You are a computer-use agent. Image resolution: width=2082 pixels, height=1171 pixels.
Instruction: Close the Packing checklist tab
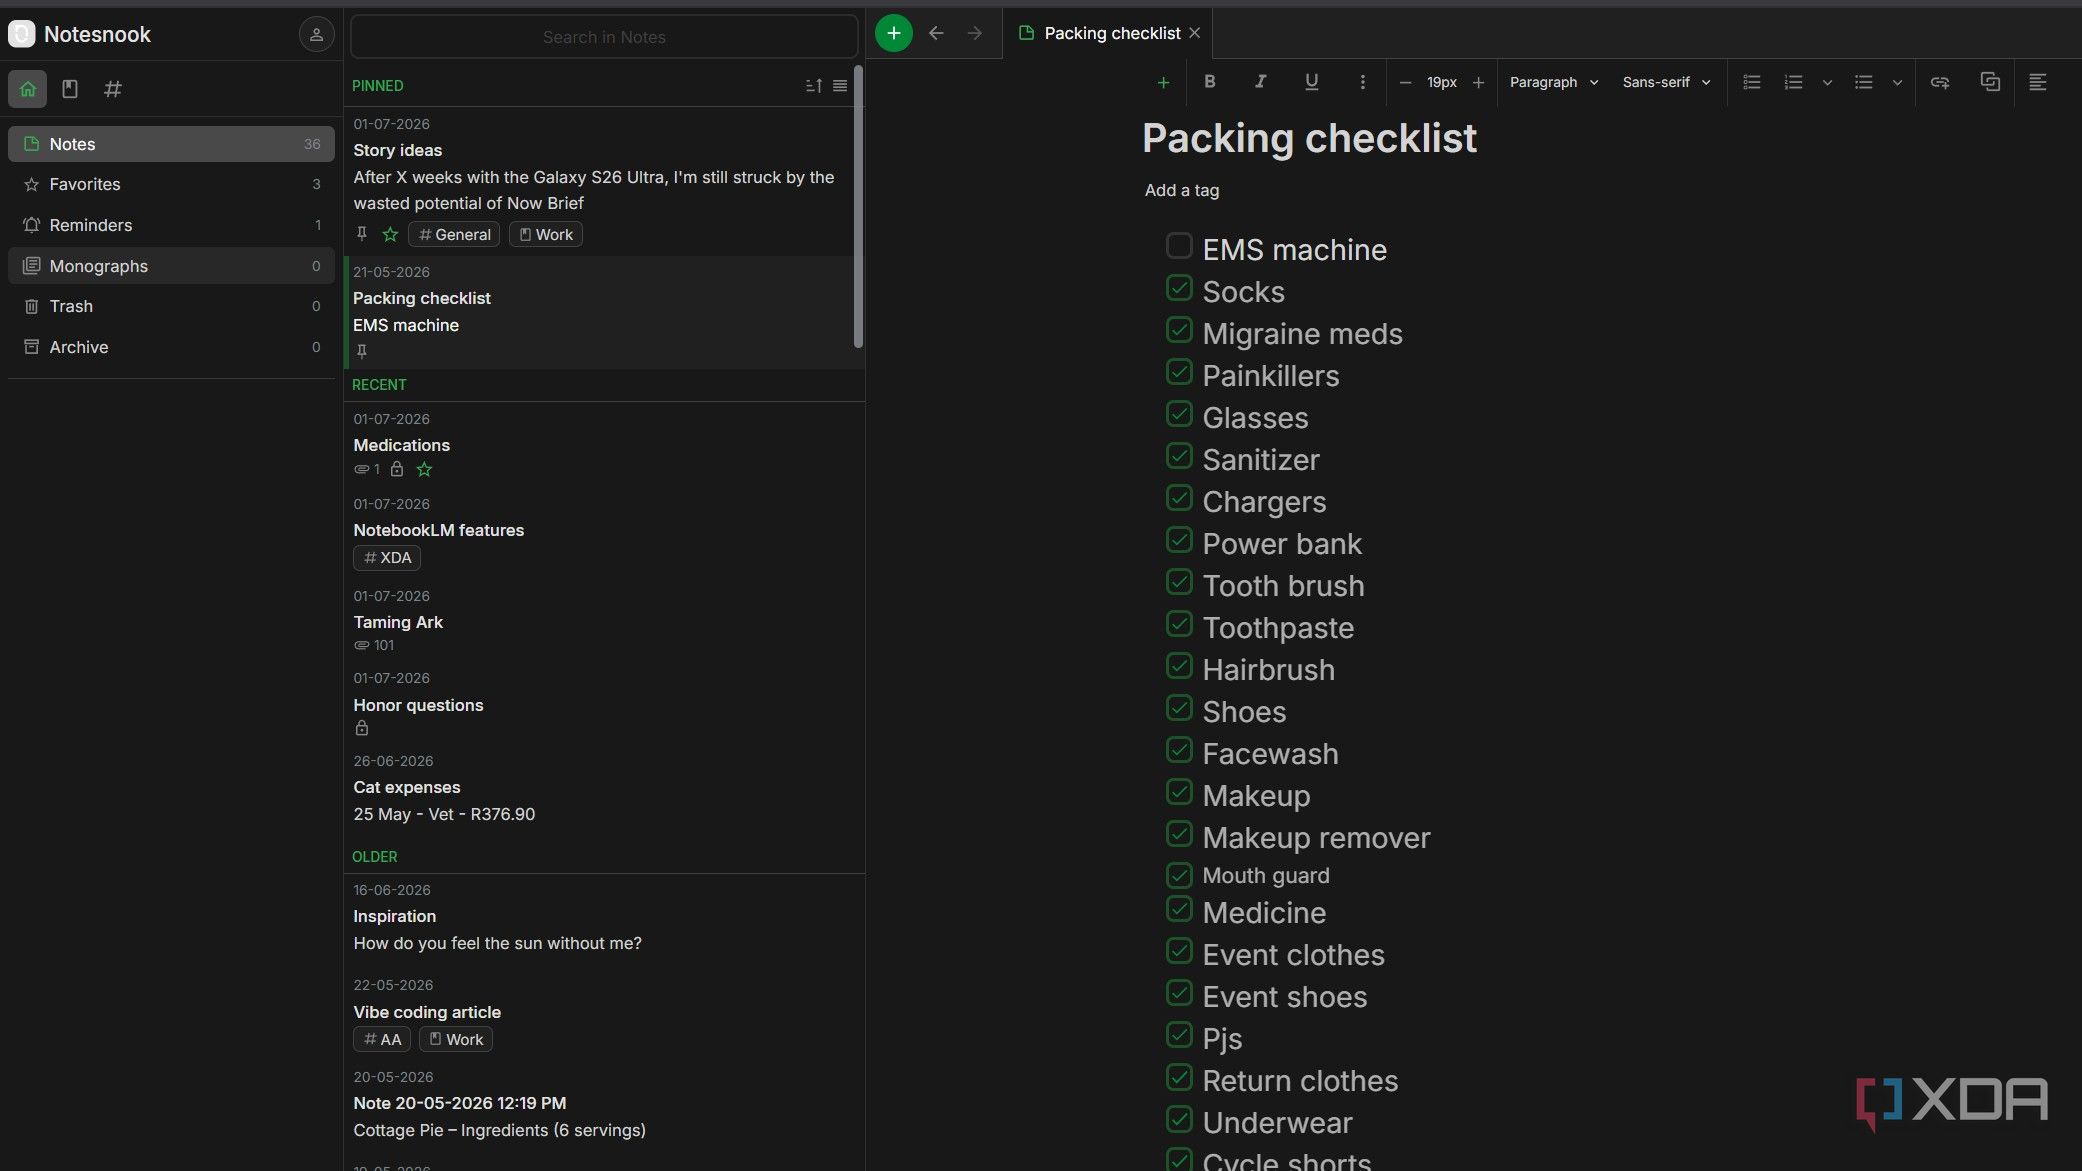(x=1194, y=33)
